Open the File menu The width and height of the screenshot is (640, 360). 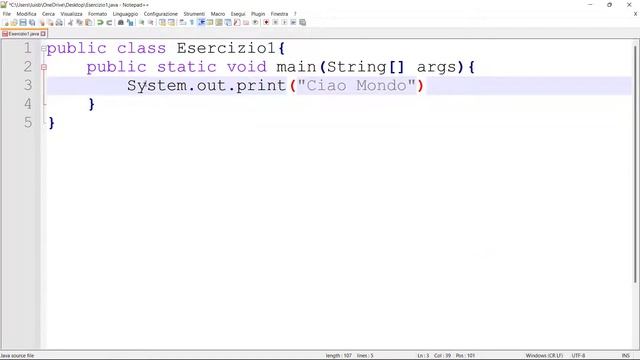7,14
